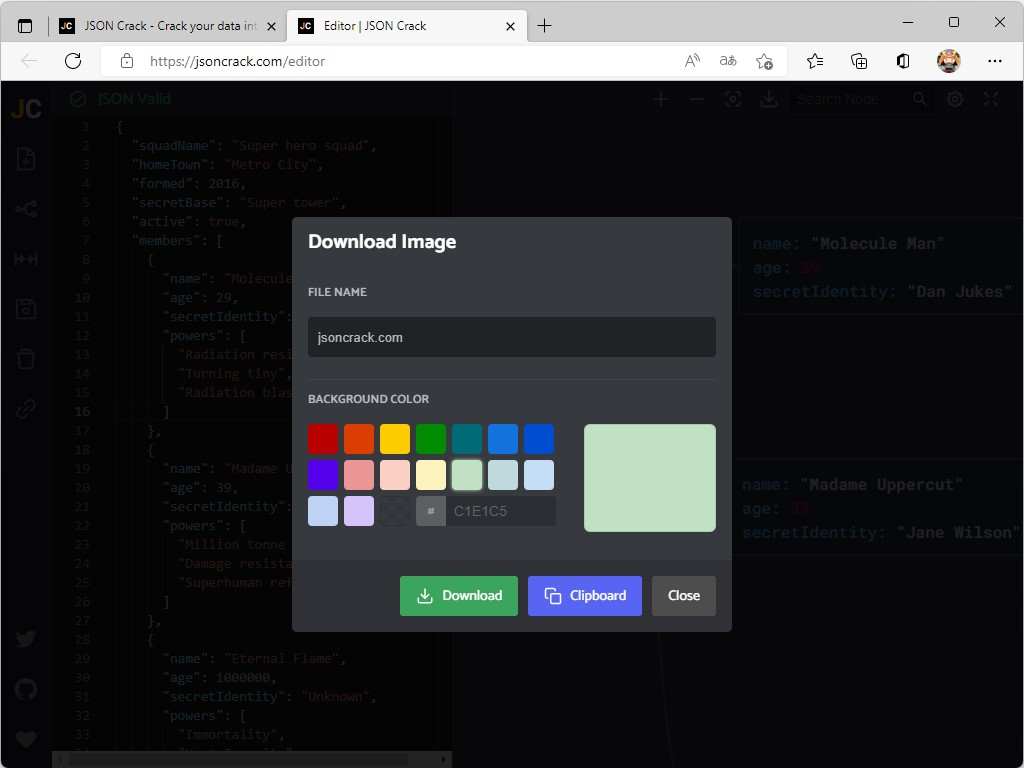The height and width of the screenshot is (768, 1024).
Task: Click the Read aloud icon
Action: (692, 61)
